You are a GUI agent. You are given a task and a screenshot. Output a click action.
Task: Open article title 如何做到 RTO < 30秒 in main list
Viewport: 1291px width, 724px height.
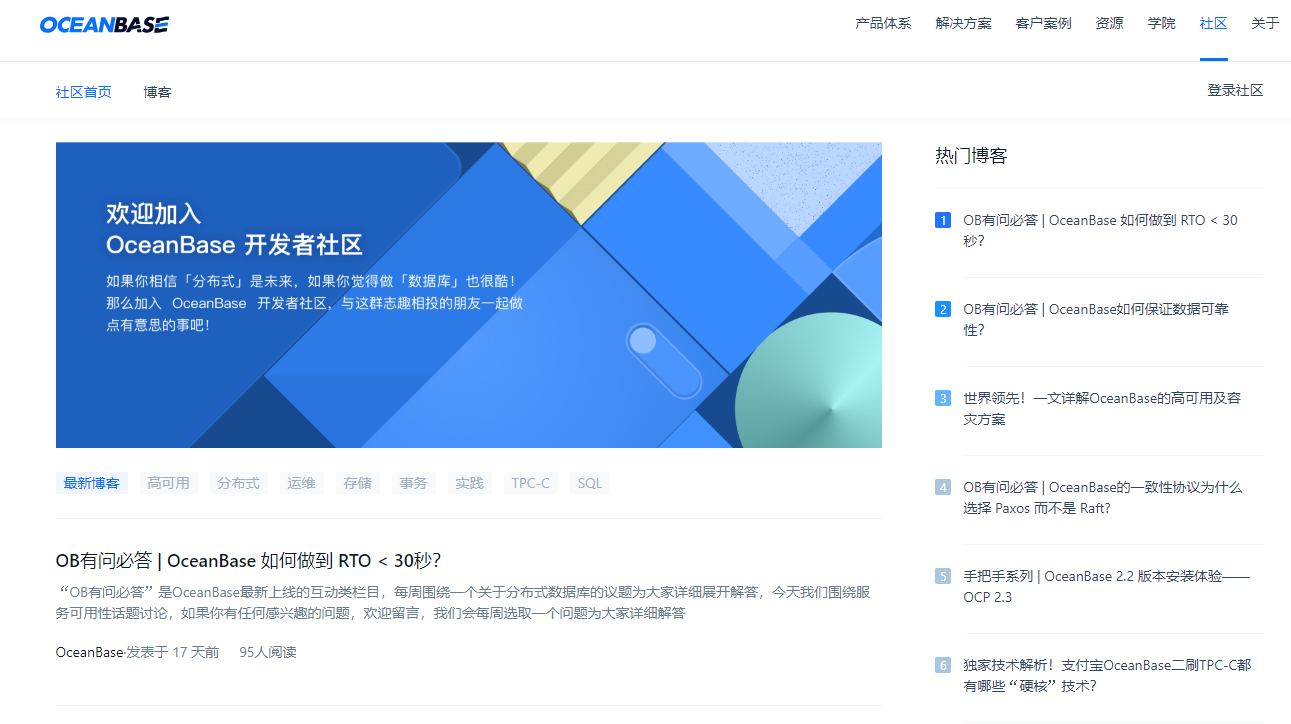pos(249,560)
